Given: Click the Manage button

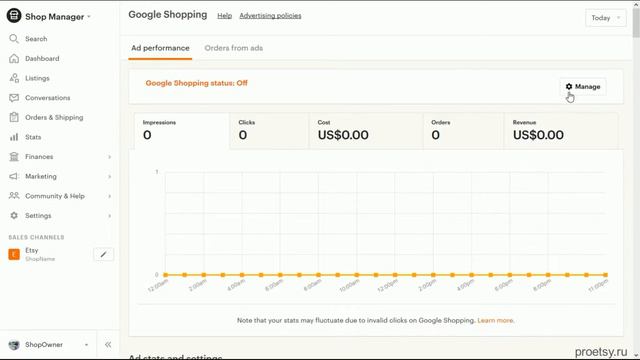Looking at the screenshot, I should point(583,87).
